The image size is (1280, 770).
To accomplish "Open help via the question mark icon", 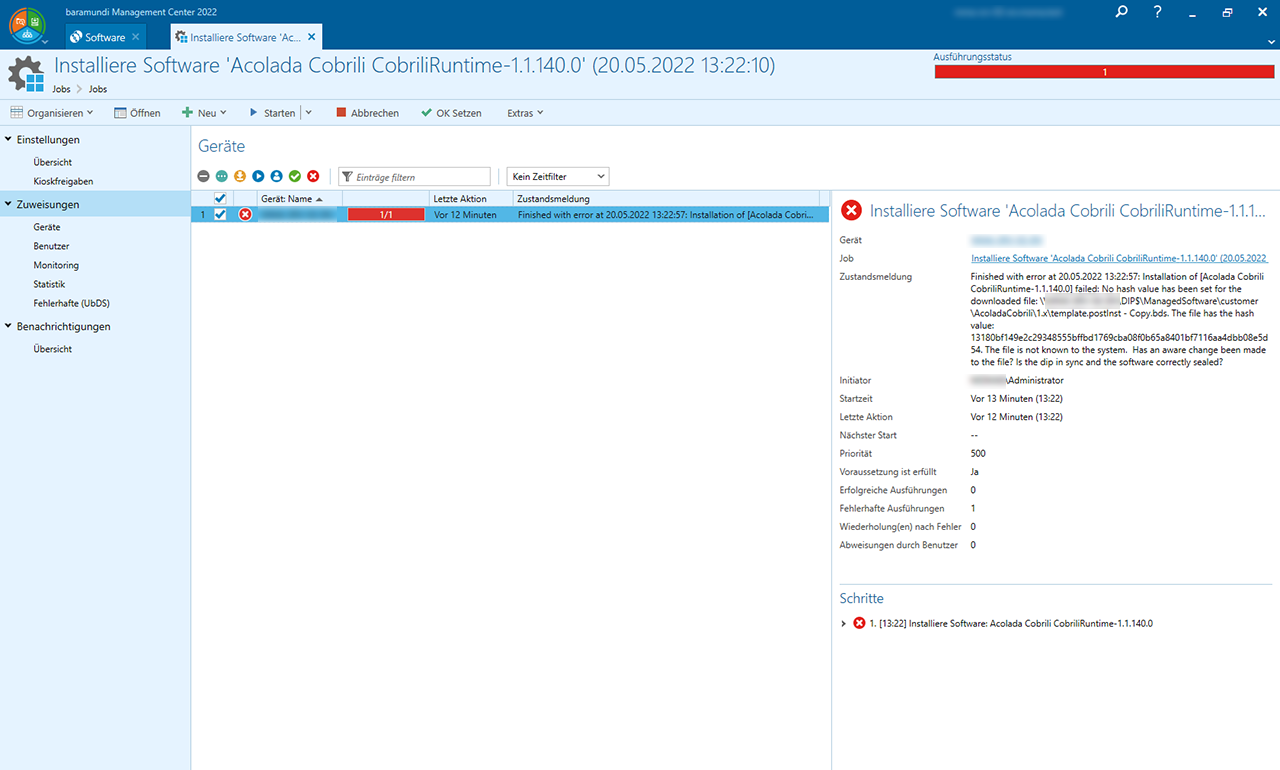I will [1157, 12].
